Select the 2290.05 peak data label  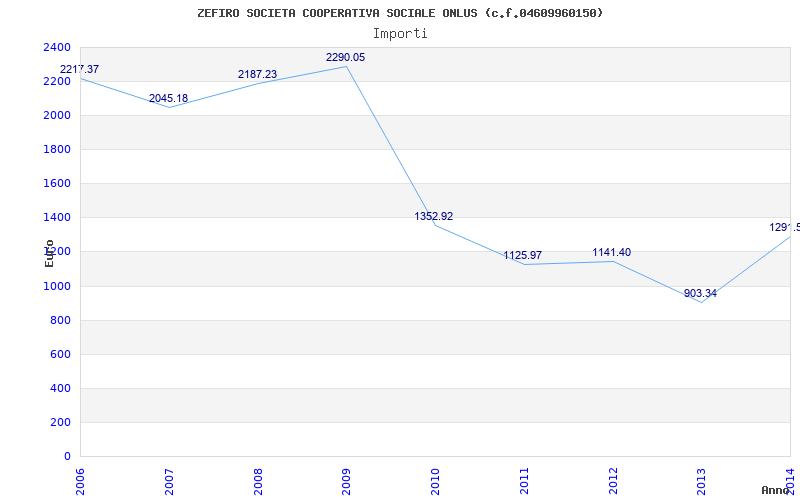(345, 58)
